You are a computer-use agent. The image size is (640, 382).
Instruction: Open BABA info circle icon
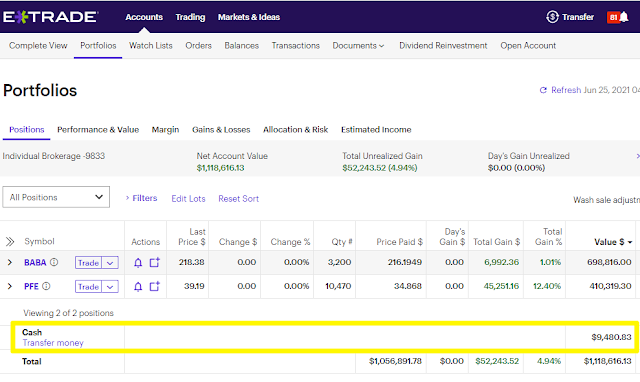click(54, 262)
